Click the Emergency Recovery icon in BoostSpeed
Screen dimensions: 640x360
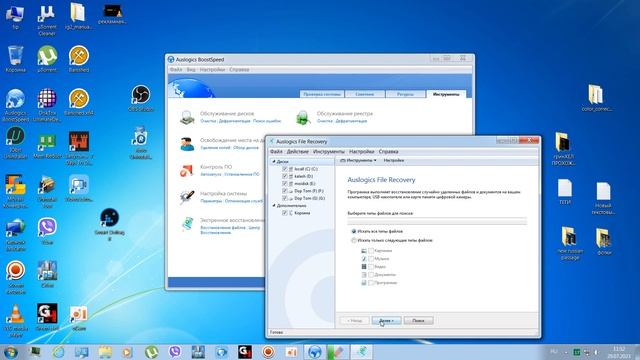[x=187, y=224]
